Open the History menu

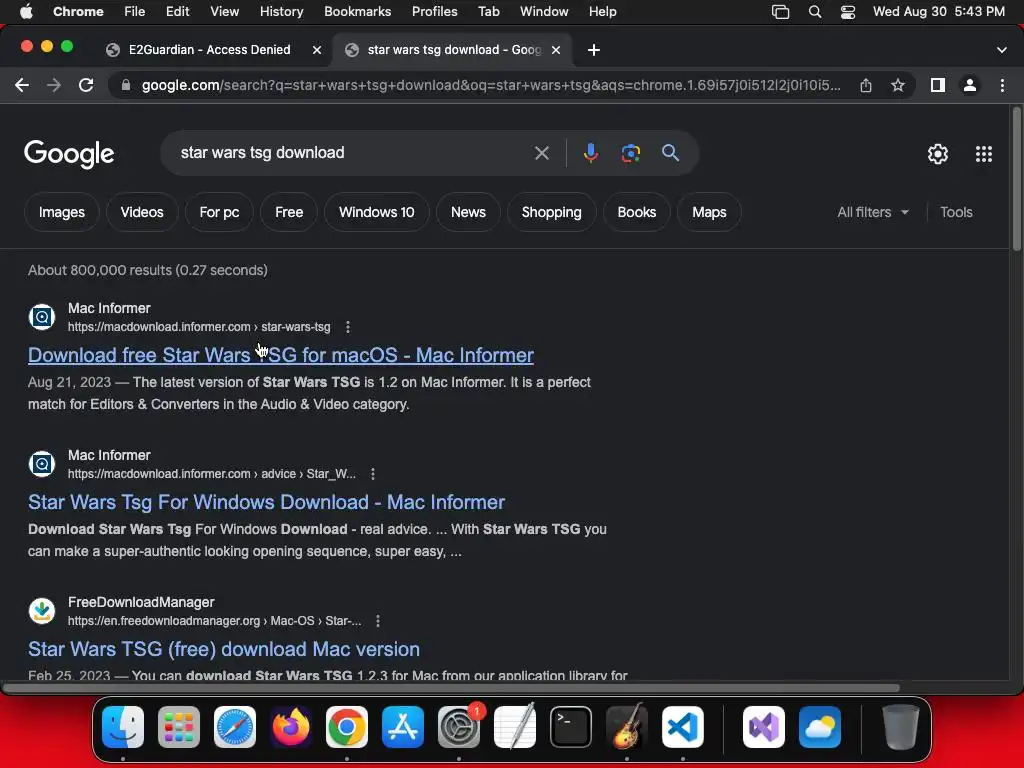point(281,12)
